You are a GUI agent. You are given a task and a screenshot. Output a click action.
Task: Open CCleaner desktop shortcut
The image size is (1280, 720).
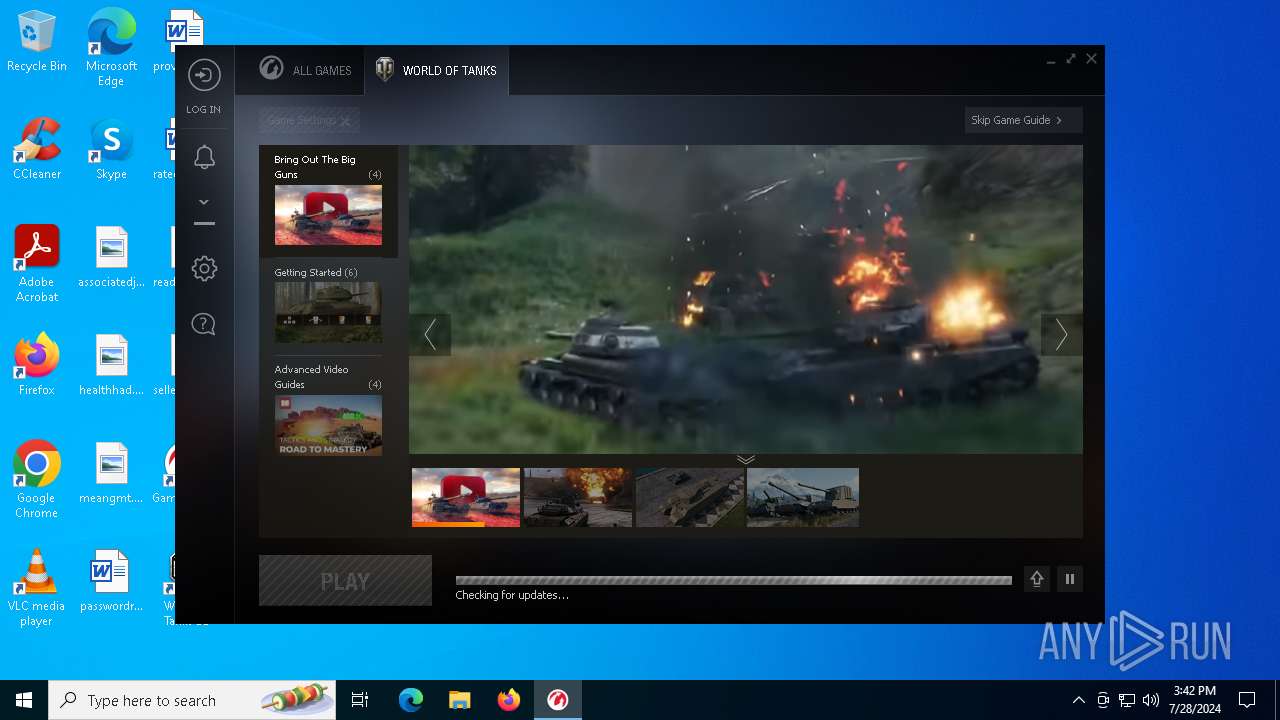click(x=37, y=150)
